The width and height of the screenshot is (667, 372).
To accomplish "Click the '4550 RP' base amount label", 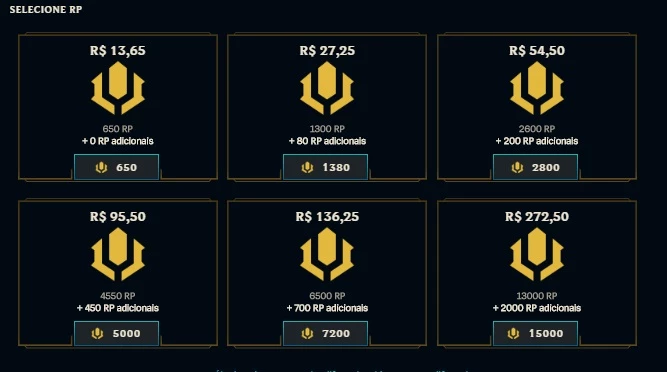I will click(x=118, y=295).
